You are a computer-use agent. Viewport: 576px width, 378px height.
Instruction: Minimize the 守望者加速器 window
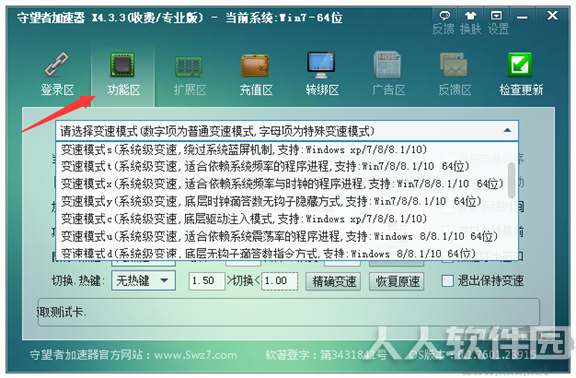[522, 17]
